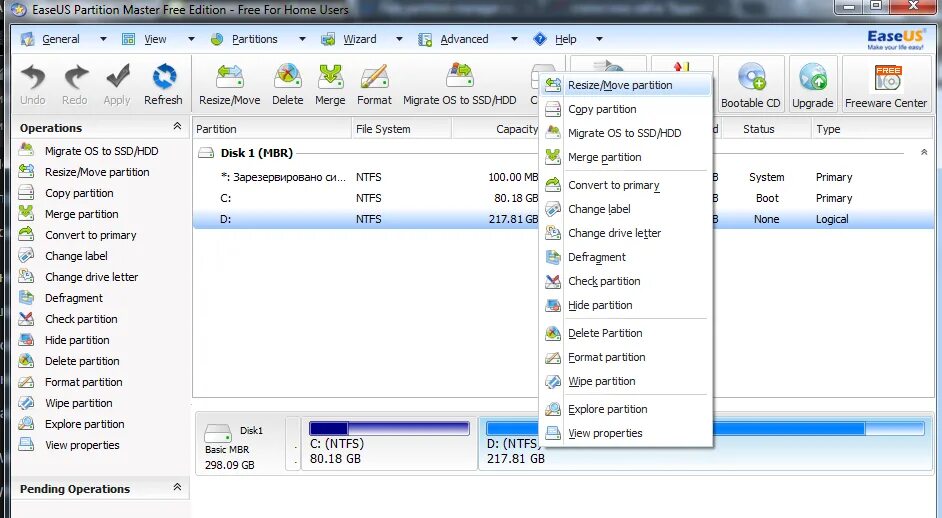Screen dimensions: 942x518
Task: Click the Undo toolbar icon
Action: (32, 84)
